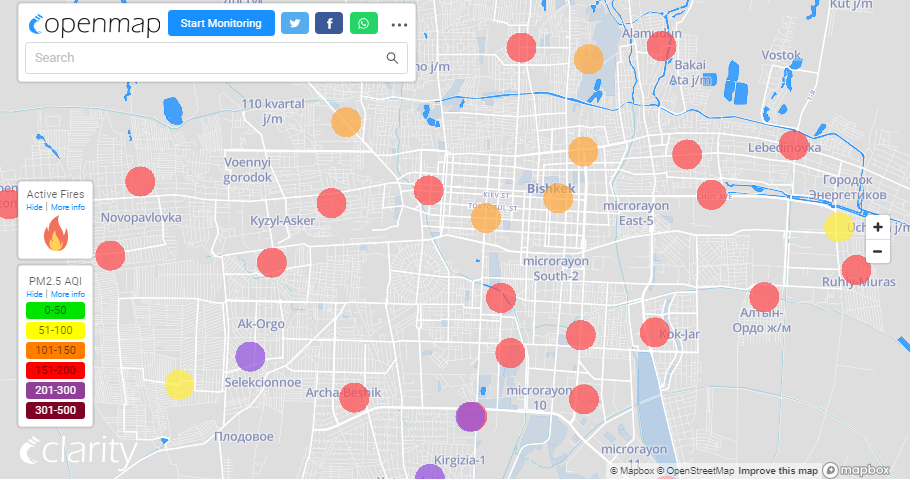The height and width of the screenshot is (480, 913).
Task: Zoom out with the minus button
Action: click(x=877, y=251)
